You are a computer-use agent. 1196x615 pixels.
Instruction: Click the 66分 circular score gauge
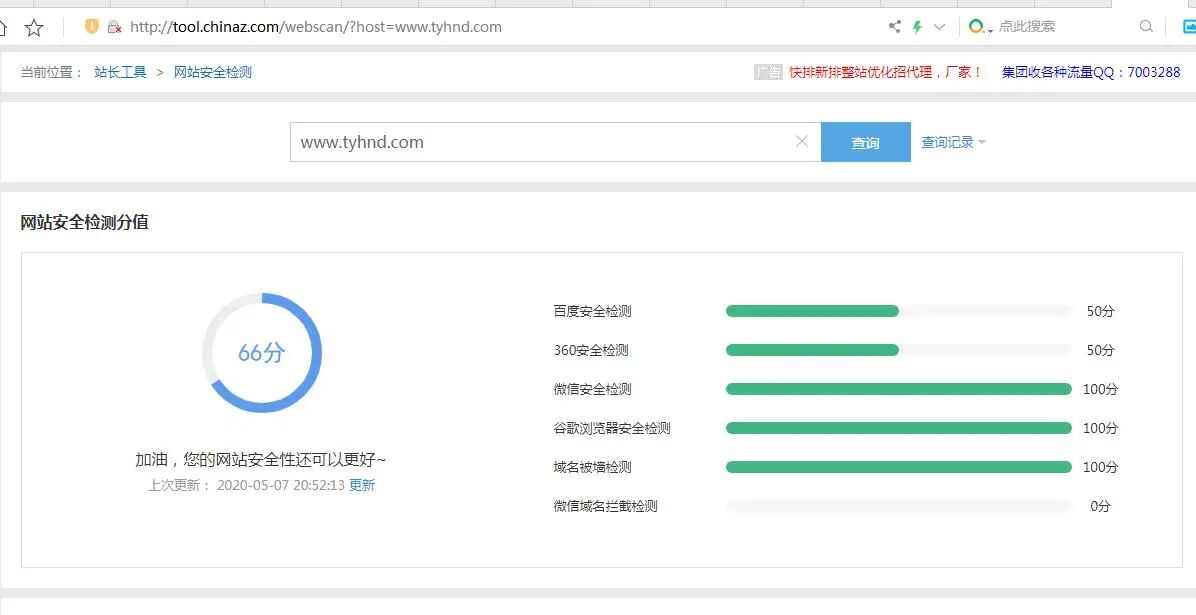[x=262, y=353]
